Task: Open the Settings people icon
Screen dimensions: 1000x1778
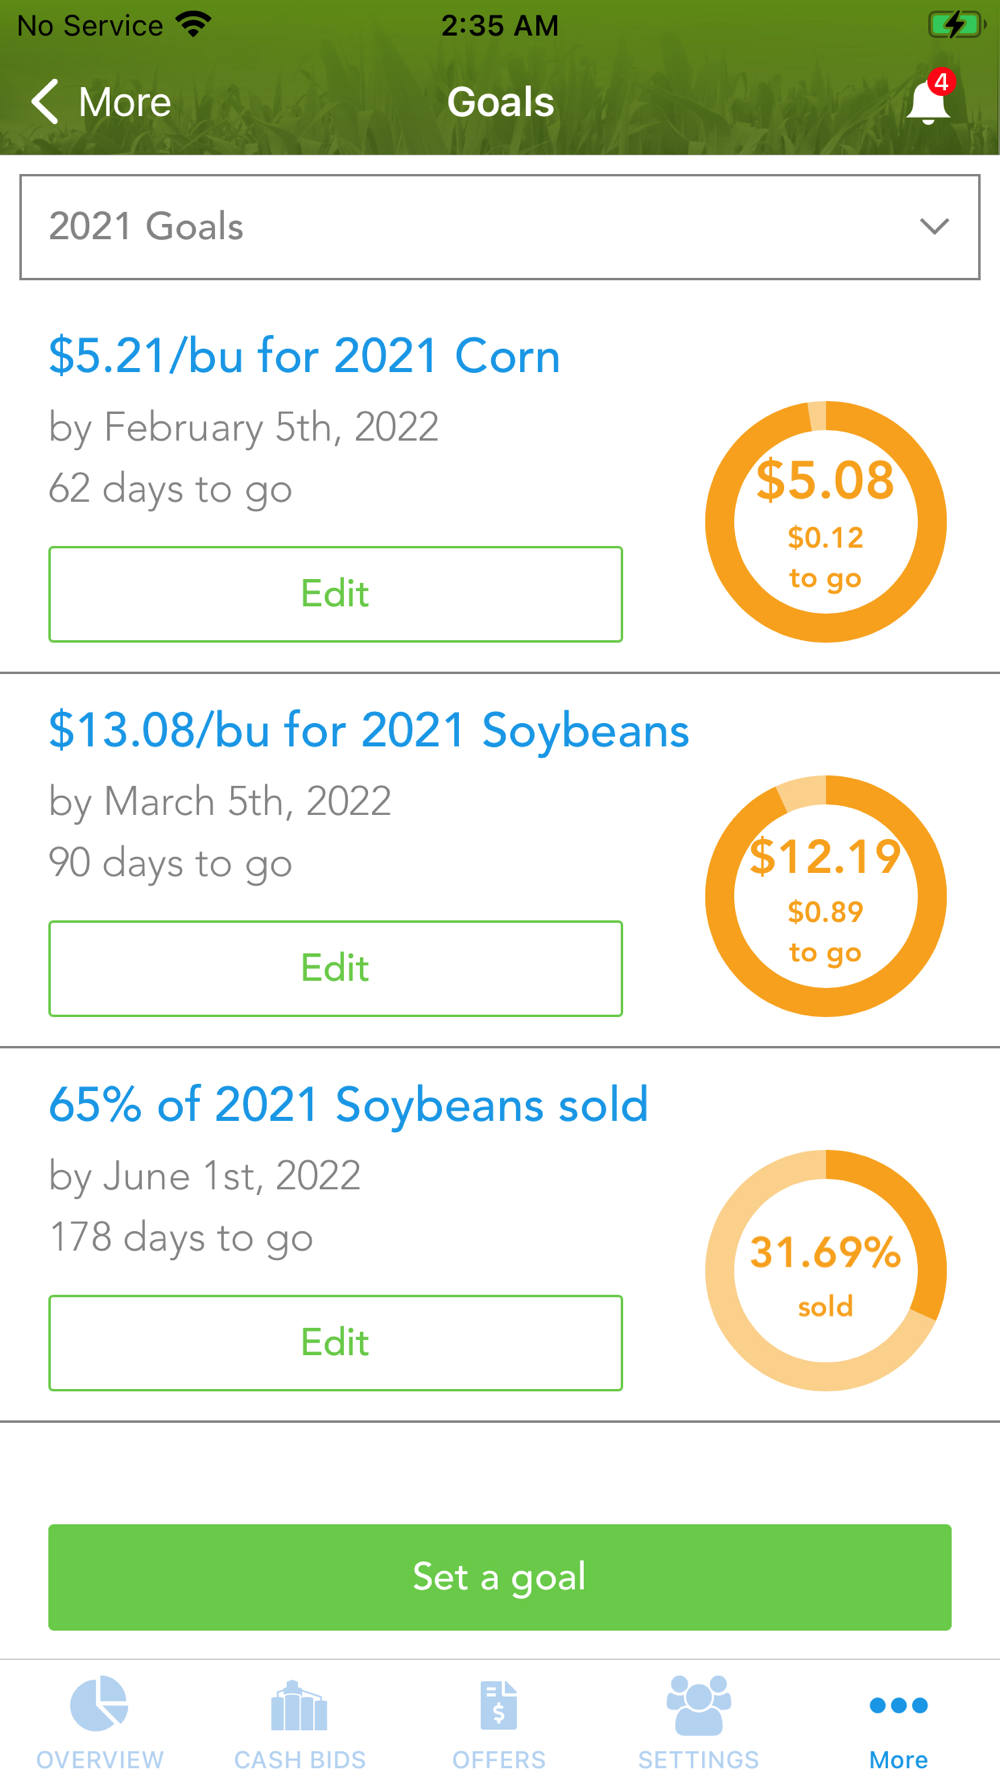Action: point(698,1704)
